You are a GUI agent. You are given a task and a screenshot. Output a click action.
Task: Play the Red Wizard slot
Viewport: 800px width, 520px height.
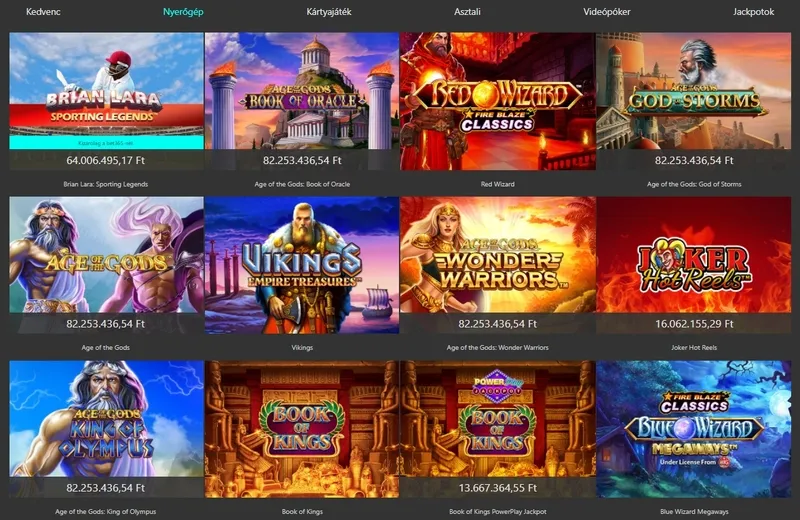pyautogui.click(x=497, y=101)
